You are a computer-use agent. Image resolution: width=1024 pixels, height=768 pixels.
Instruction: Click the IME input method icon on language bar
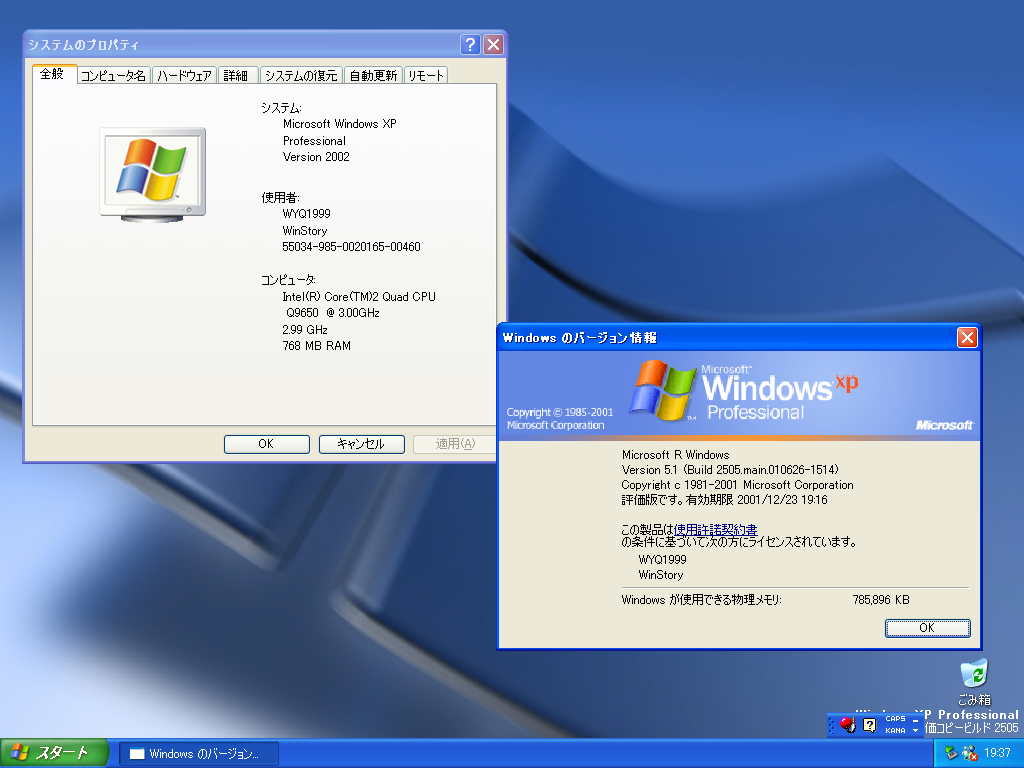pos(848,725)
